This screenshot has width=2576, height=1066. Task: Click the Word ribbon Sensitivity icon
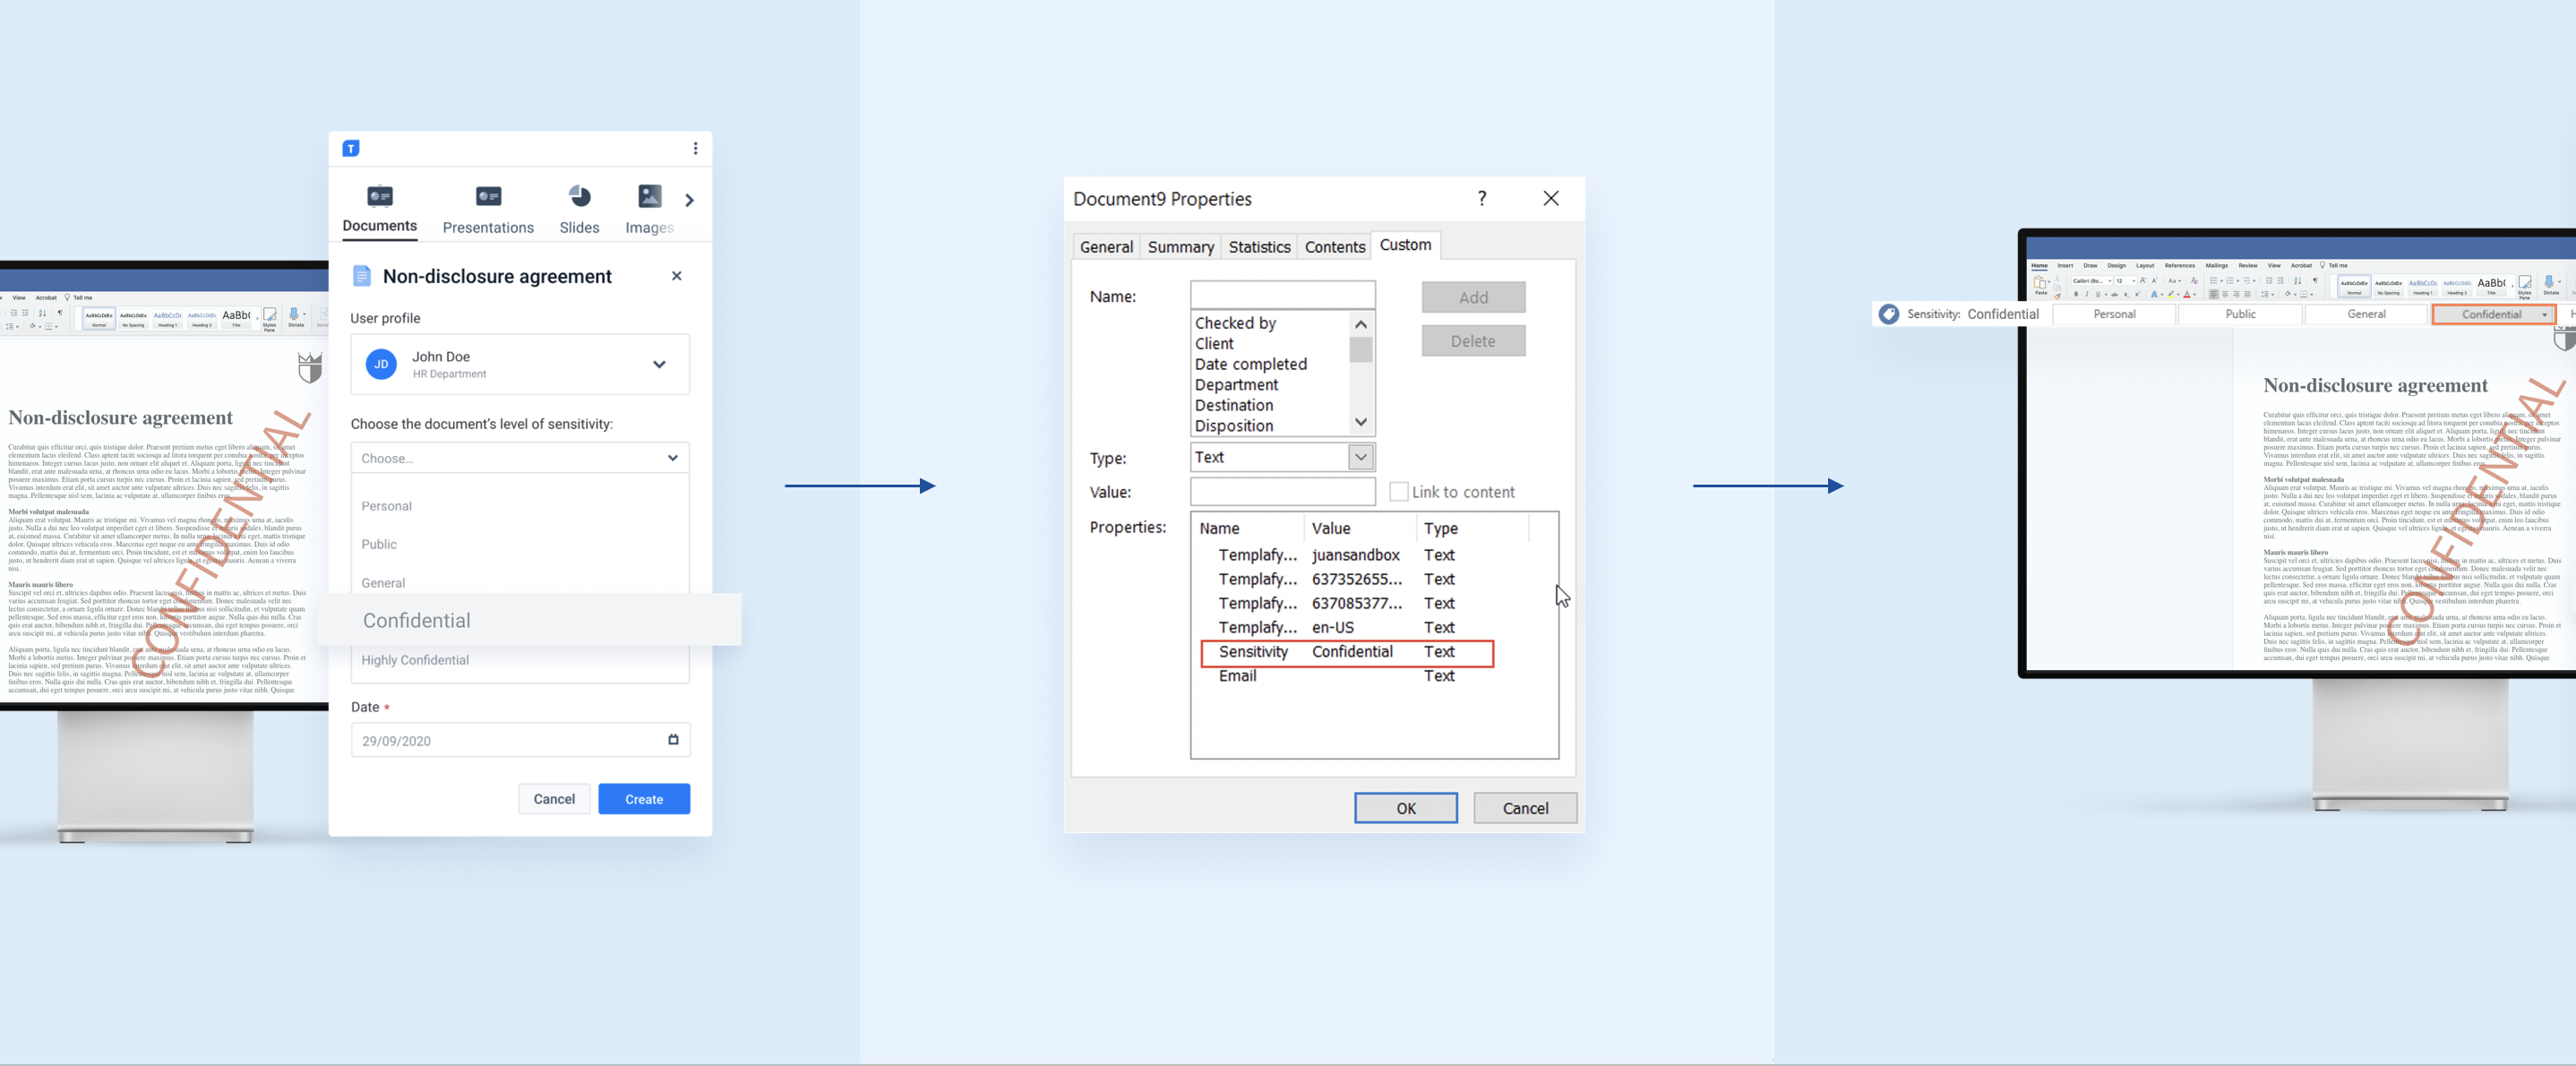[x=1889, y=314]
